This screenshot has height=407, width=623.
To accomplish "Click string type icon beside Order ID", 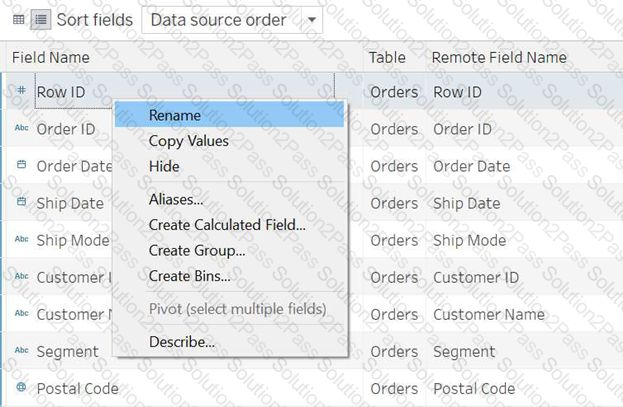I will pyautogui.click(x=21, y=130).
